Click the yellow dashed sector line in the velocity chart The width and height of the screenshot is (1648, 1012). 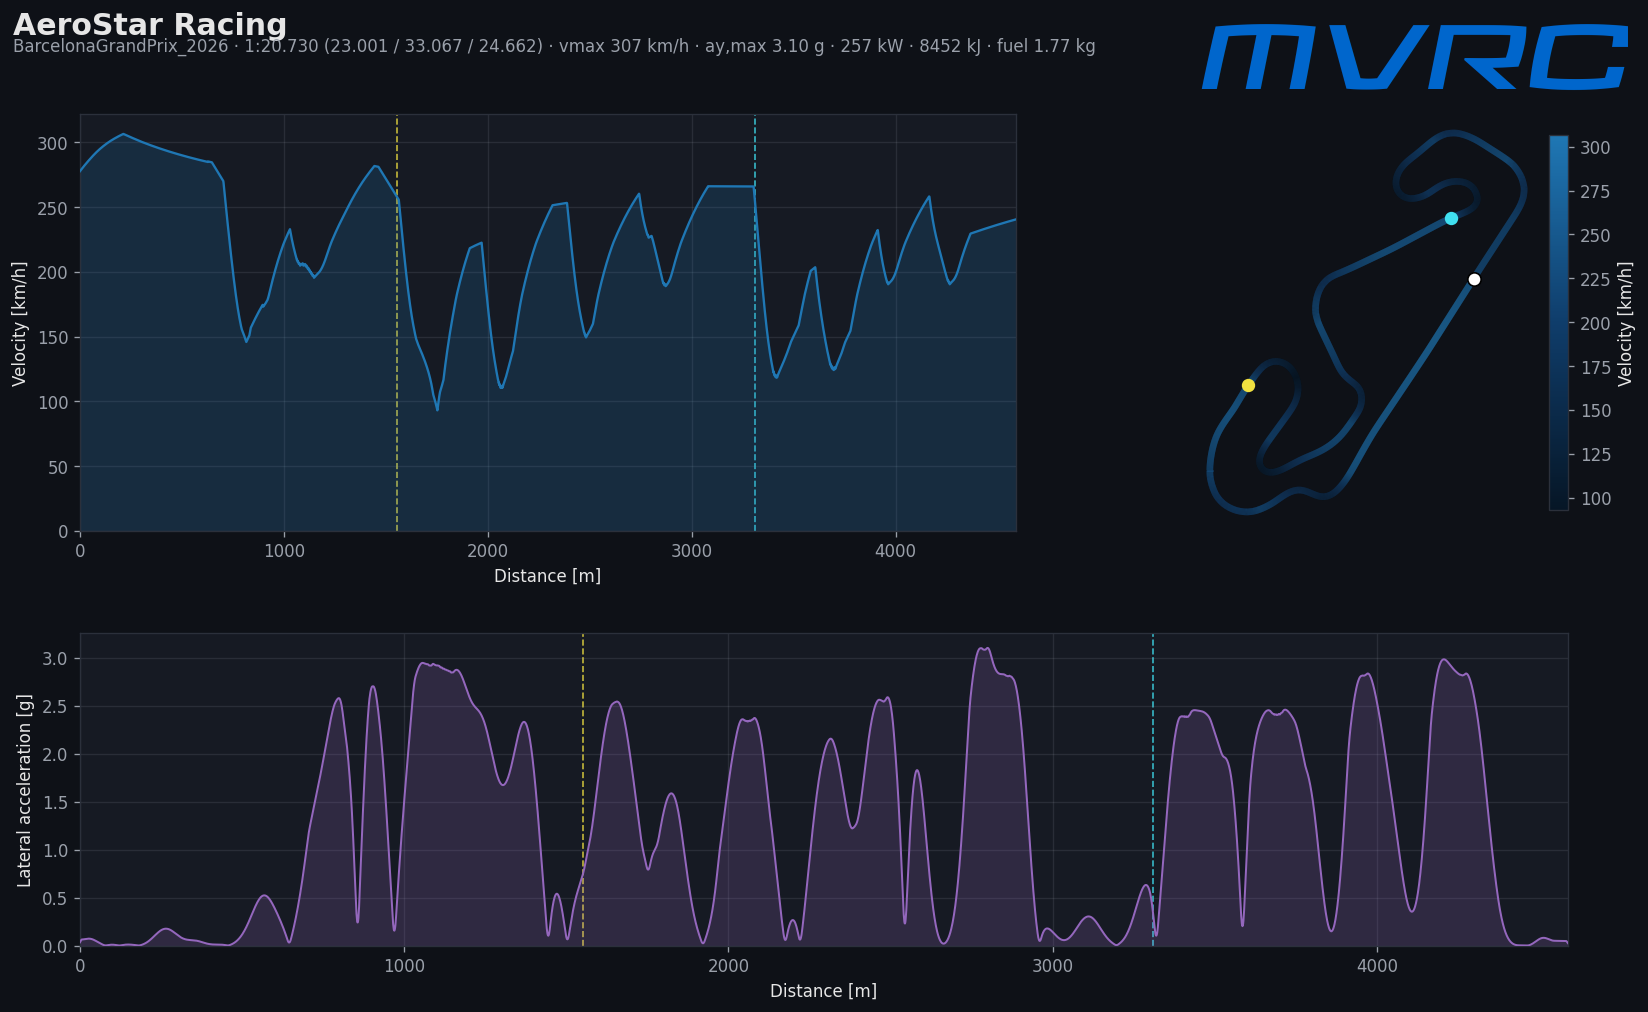[x=397, y=323]
